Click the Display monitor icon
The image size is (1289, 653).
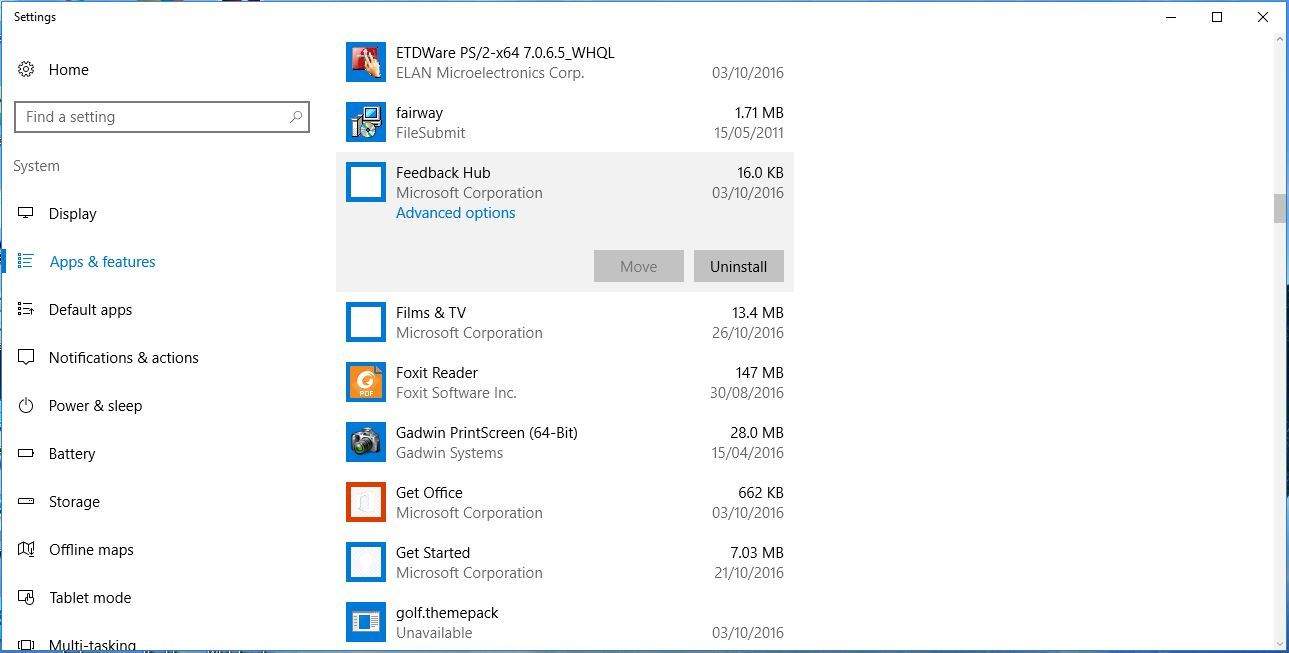26,213
